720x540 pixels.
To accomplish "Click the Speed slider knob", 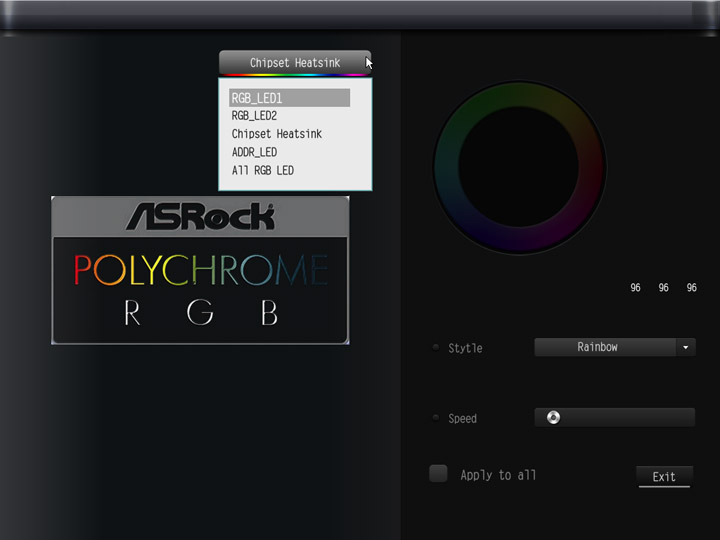I will pos(553,417).
